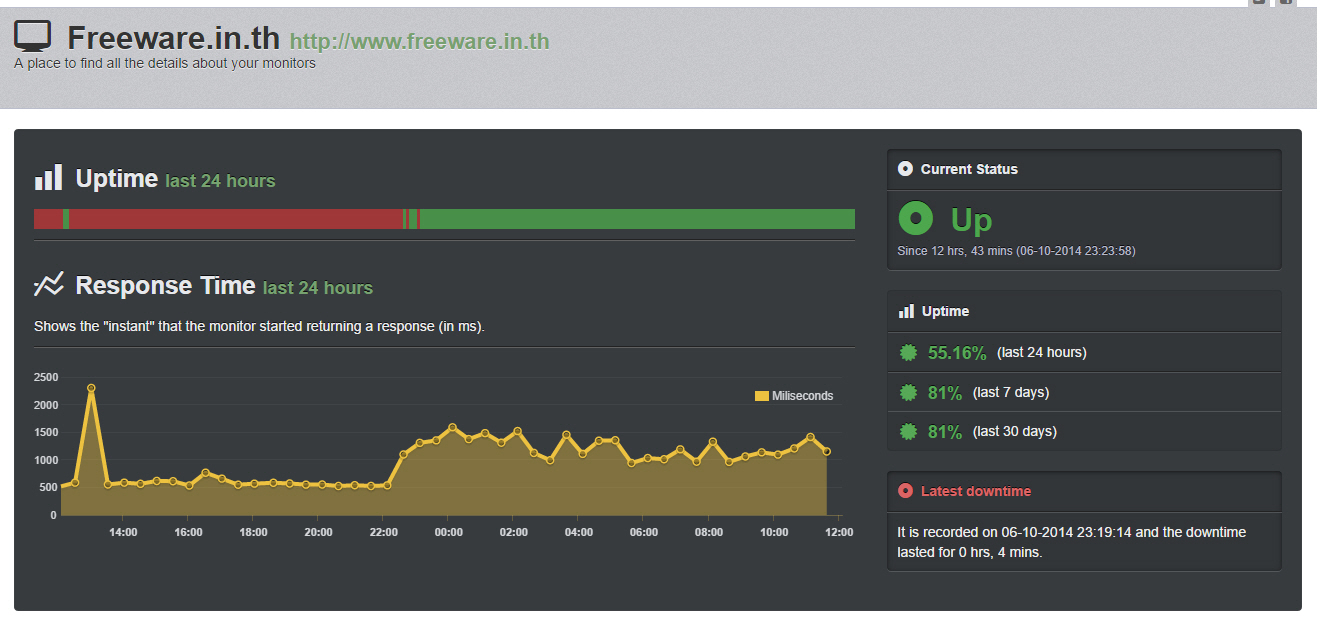Click the green badge icon for last 30 days

point(908,431)
